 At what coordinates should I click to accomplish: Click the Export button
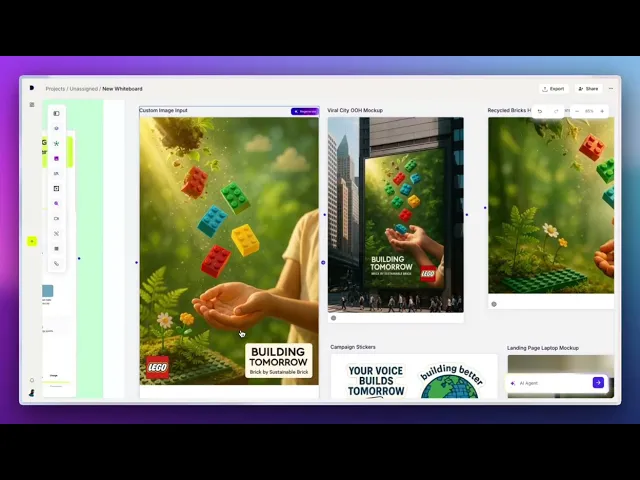tap(553, 89)
